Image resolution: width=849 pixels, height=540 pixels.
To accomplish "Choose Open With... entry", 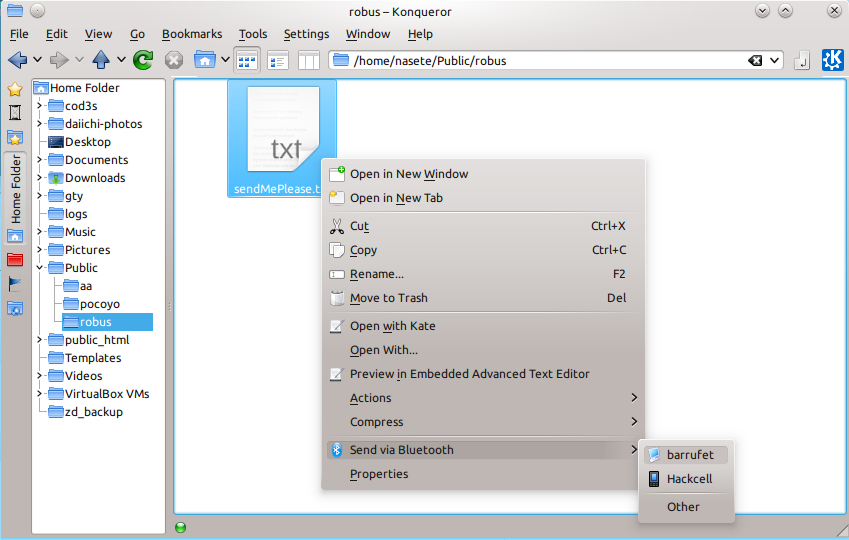I will pos(482,350).
